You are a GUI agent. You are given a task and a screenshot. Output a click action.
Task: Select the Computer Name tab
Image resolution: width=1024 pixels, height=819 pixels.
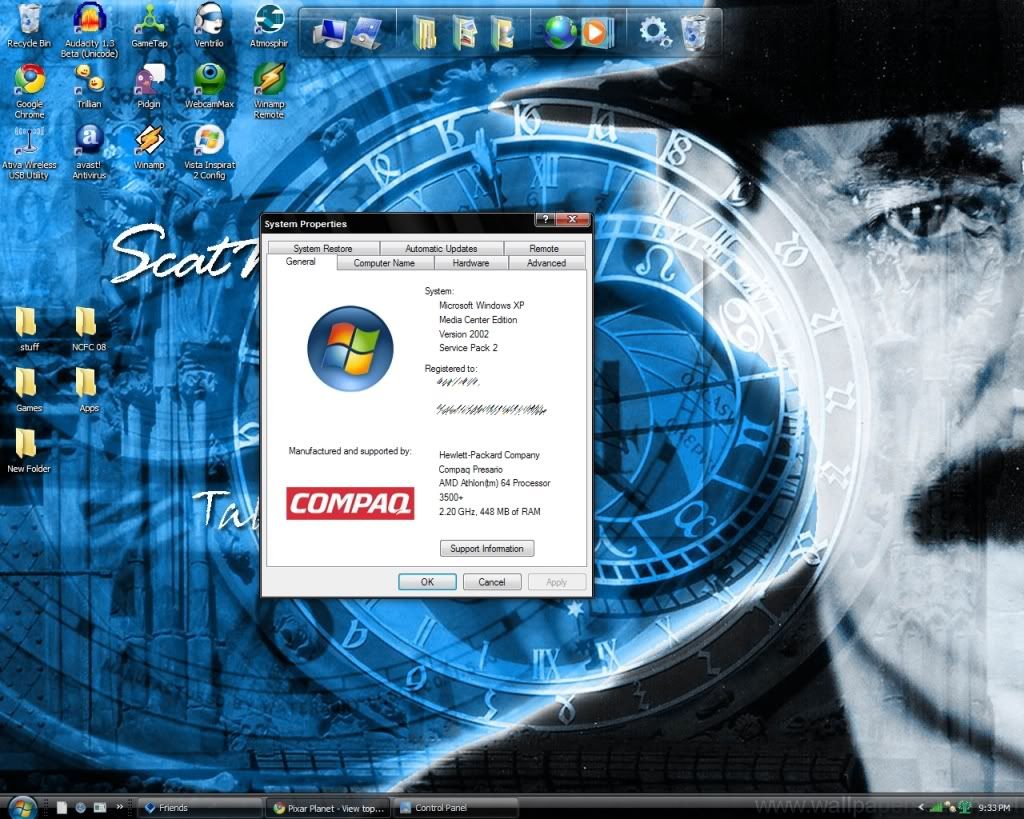[x=384, y=263]
